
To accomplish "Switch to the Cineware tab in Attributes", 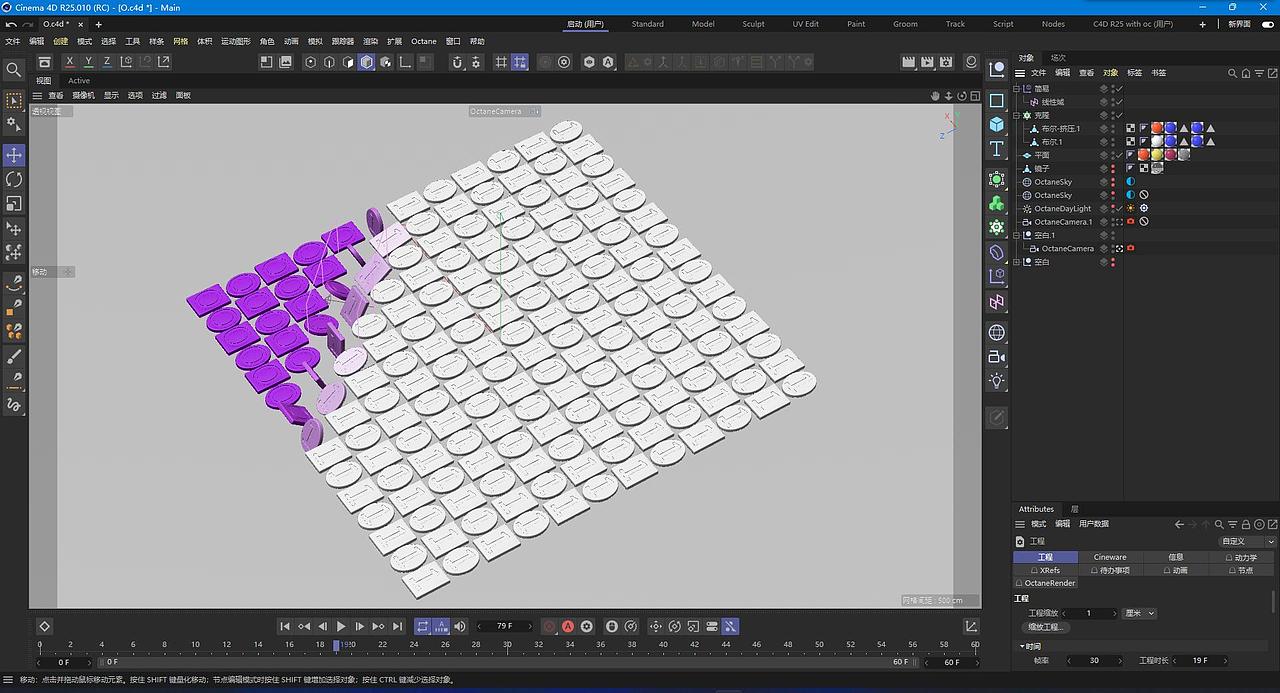I will point(1110,556).
